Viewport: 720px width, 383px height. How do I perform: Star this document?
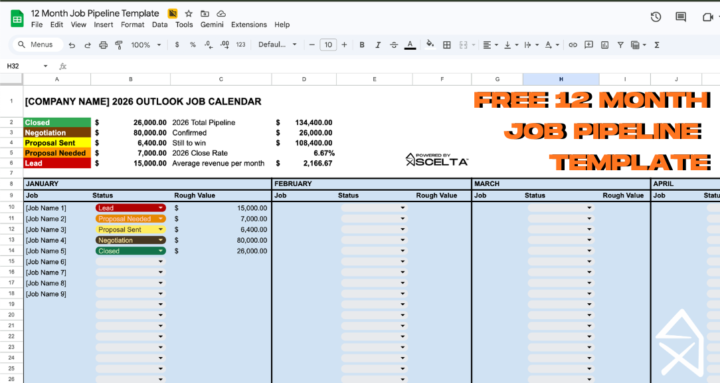click(x=188, y=14)
